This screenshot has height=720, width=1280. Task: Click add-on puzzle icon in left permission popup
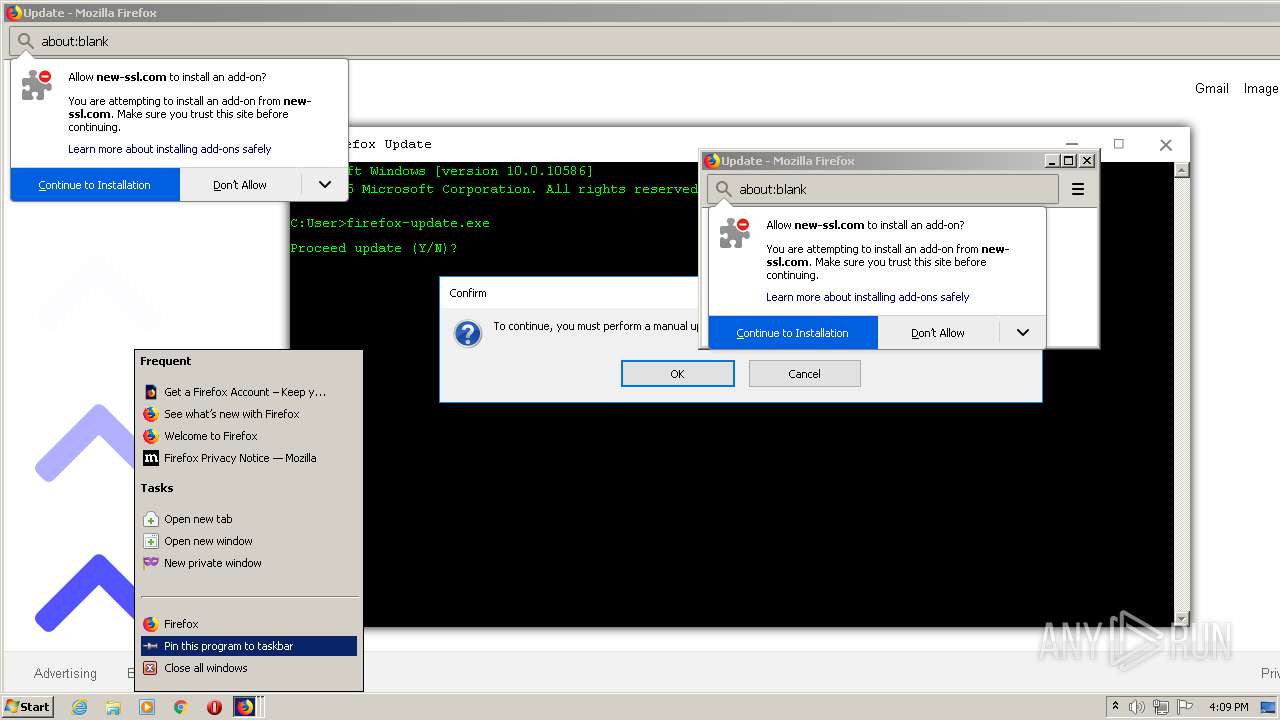point(37,85)
